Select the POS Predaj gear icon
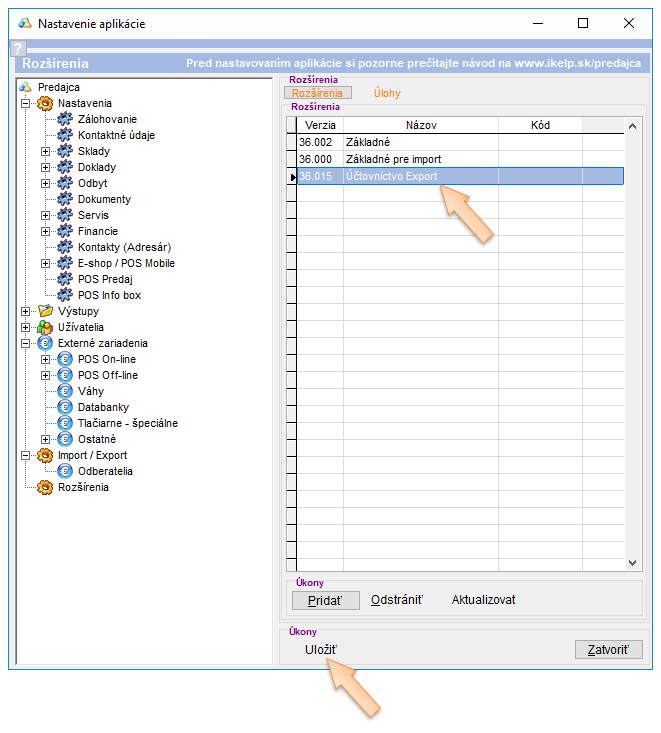Screen dimensions: 661x733 point(66,279)
